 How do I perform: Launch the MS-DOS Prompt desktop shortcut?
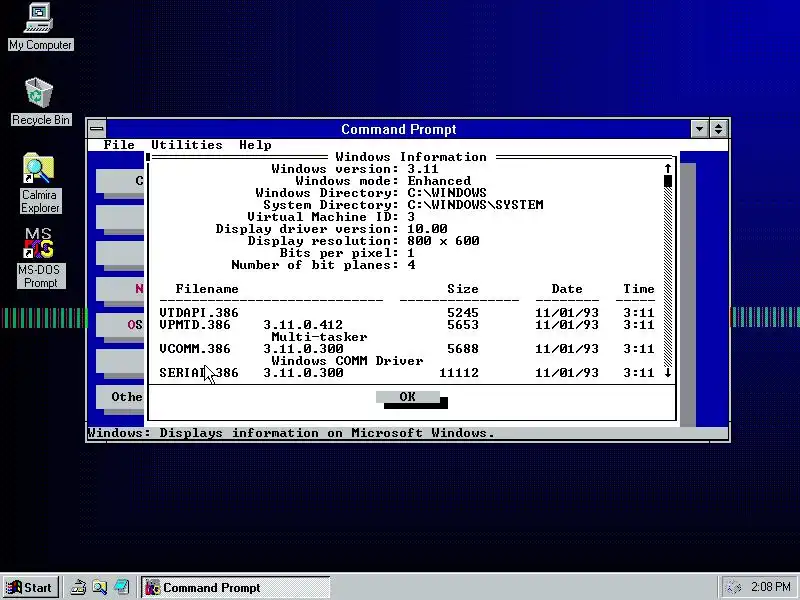tap(40, 258)
